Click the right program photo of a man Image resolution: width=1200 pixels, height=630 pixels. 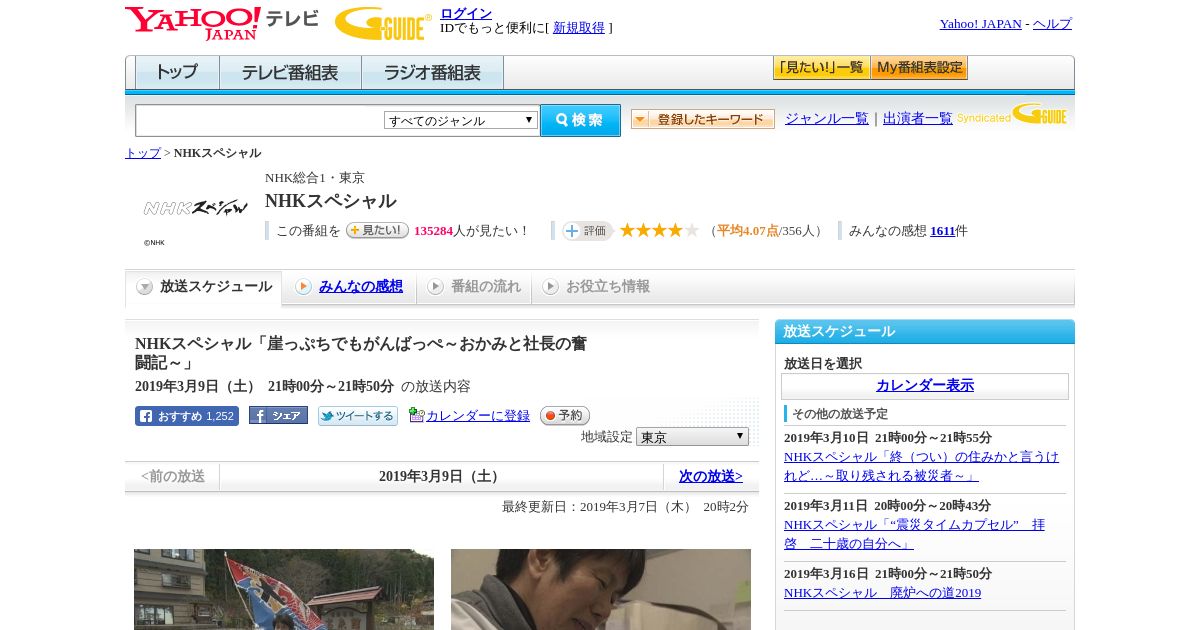pyautogui.click(x=601, y=589)
